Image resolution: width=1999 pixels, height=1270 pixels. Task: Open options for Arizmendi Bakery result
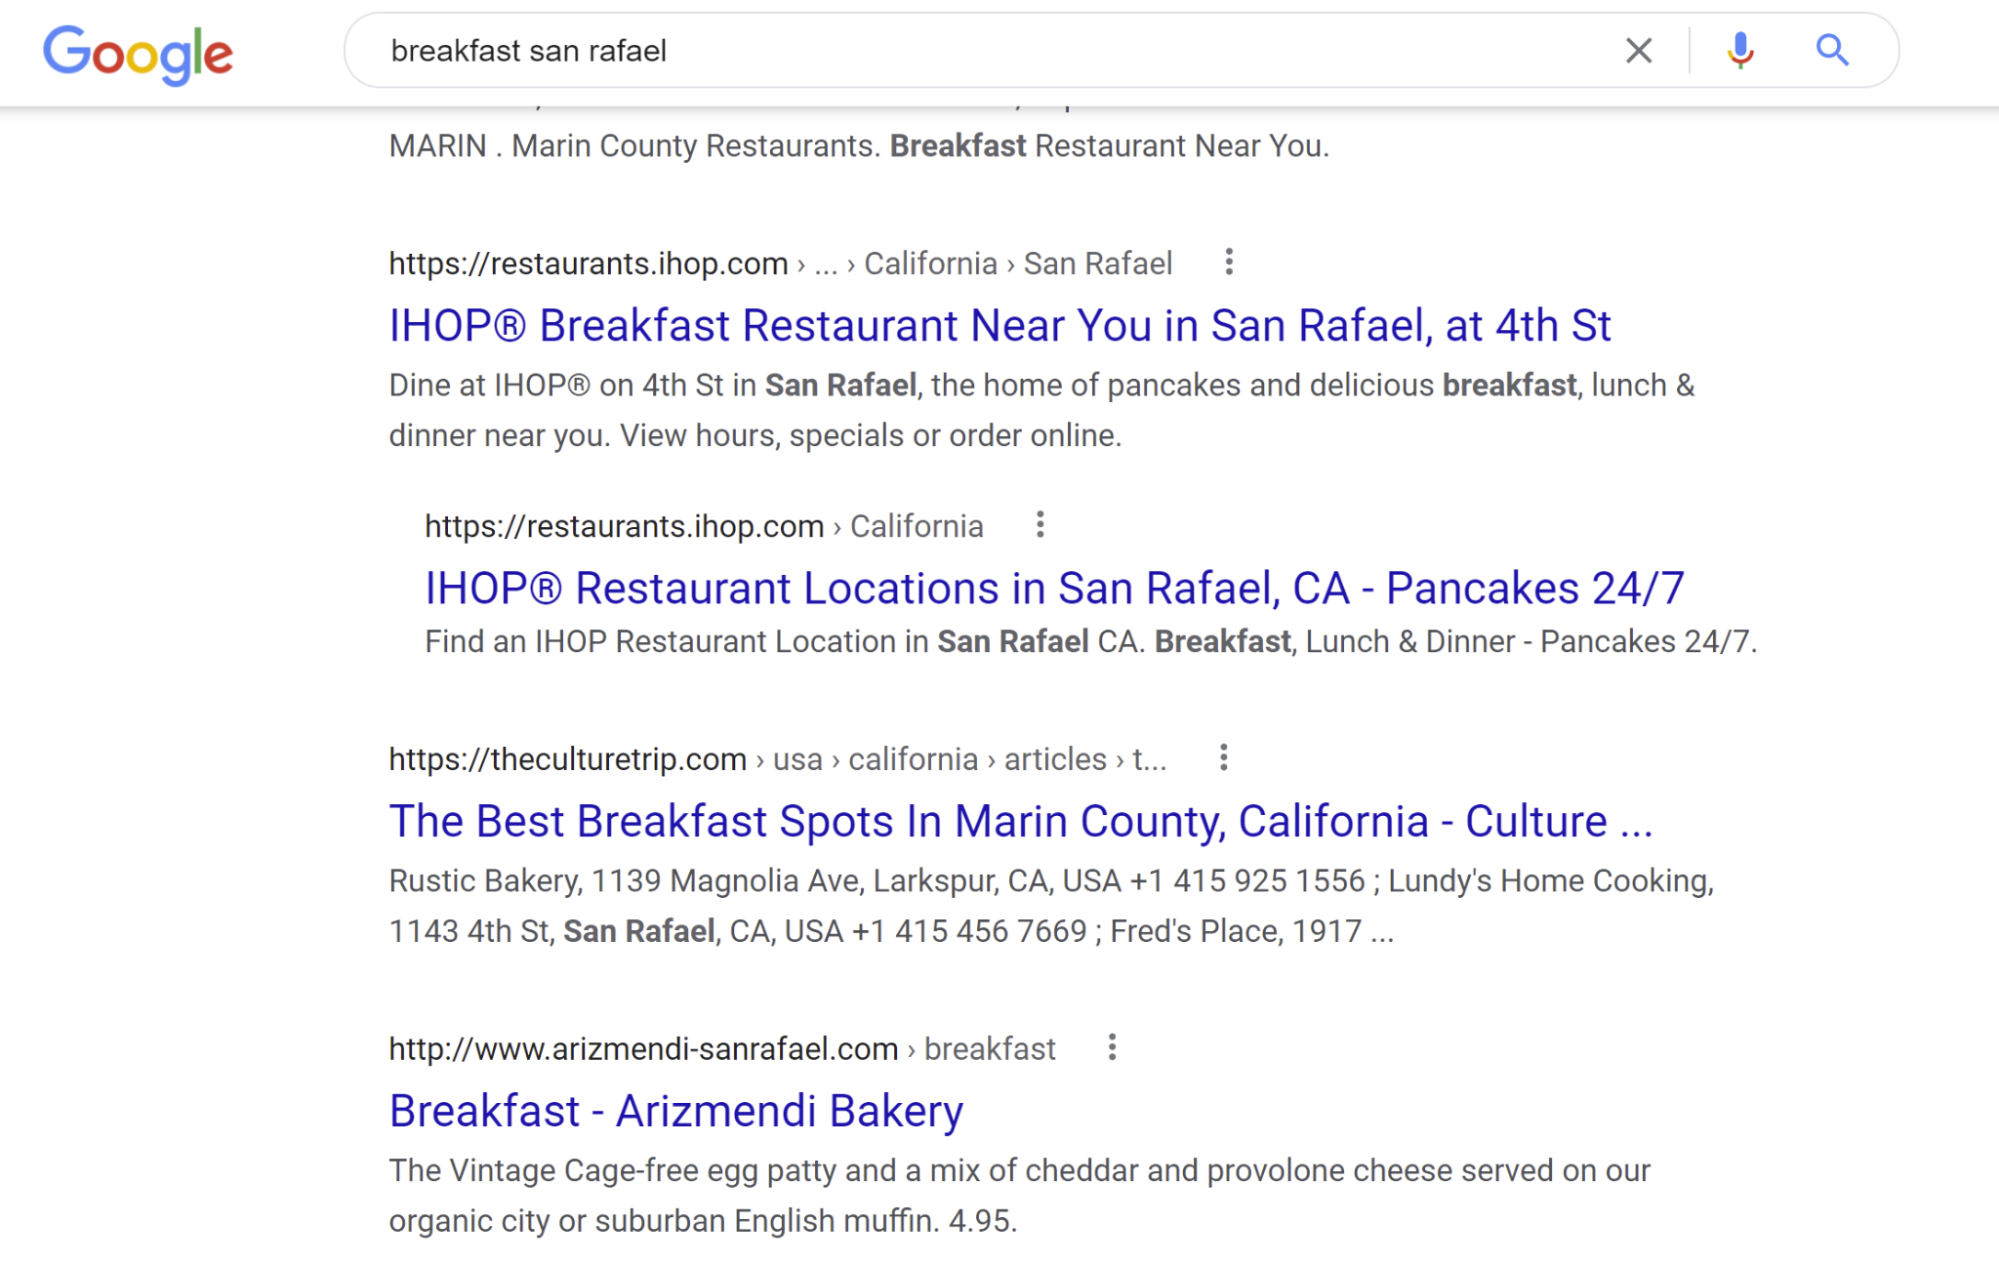tap(1112, 1047)
